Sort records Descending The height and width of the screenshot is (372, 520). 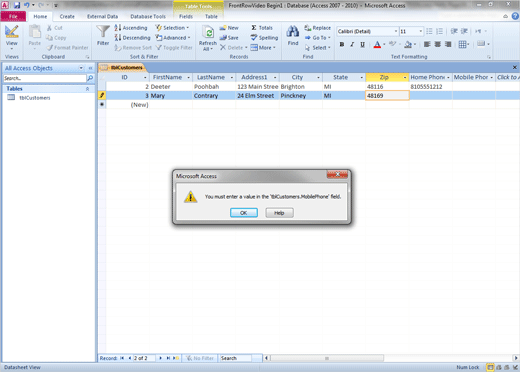(x=132, y=38)
